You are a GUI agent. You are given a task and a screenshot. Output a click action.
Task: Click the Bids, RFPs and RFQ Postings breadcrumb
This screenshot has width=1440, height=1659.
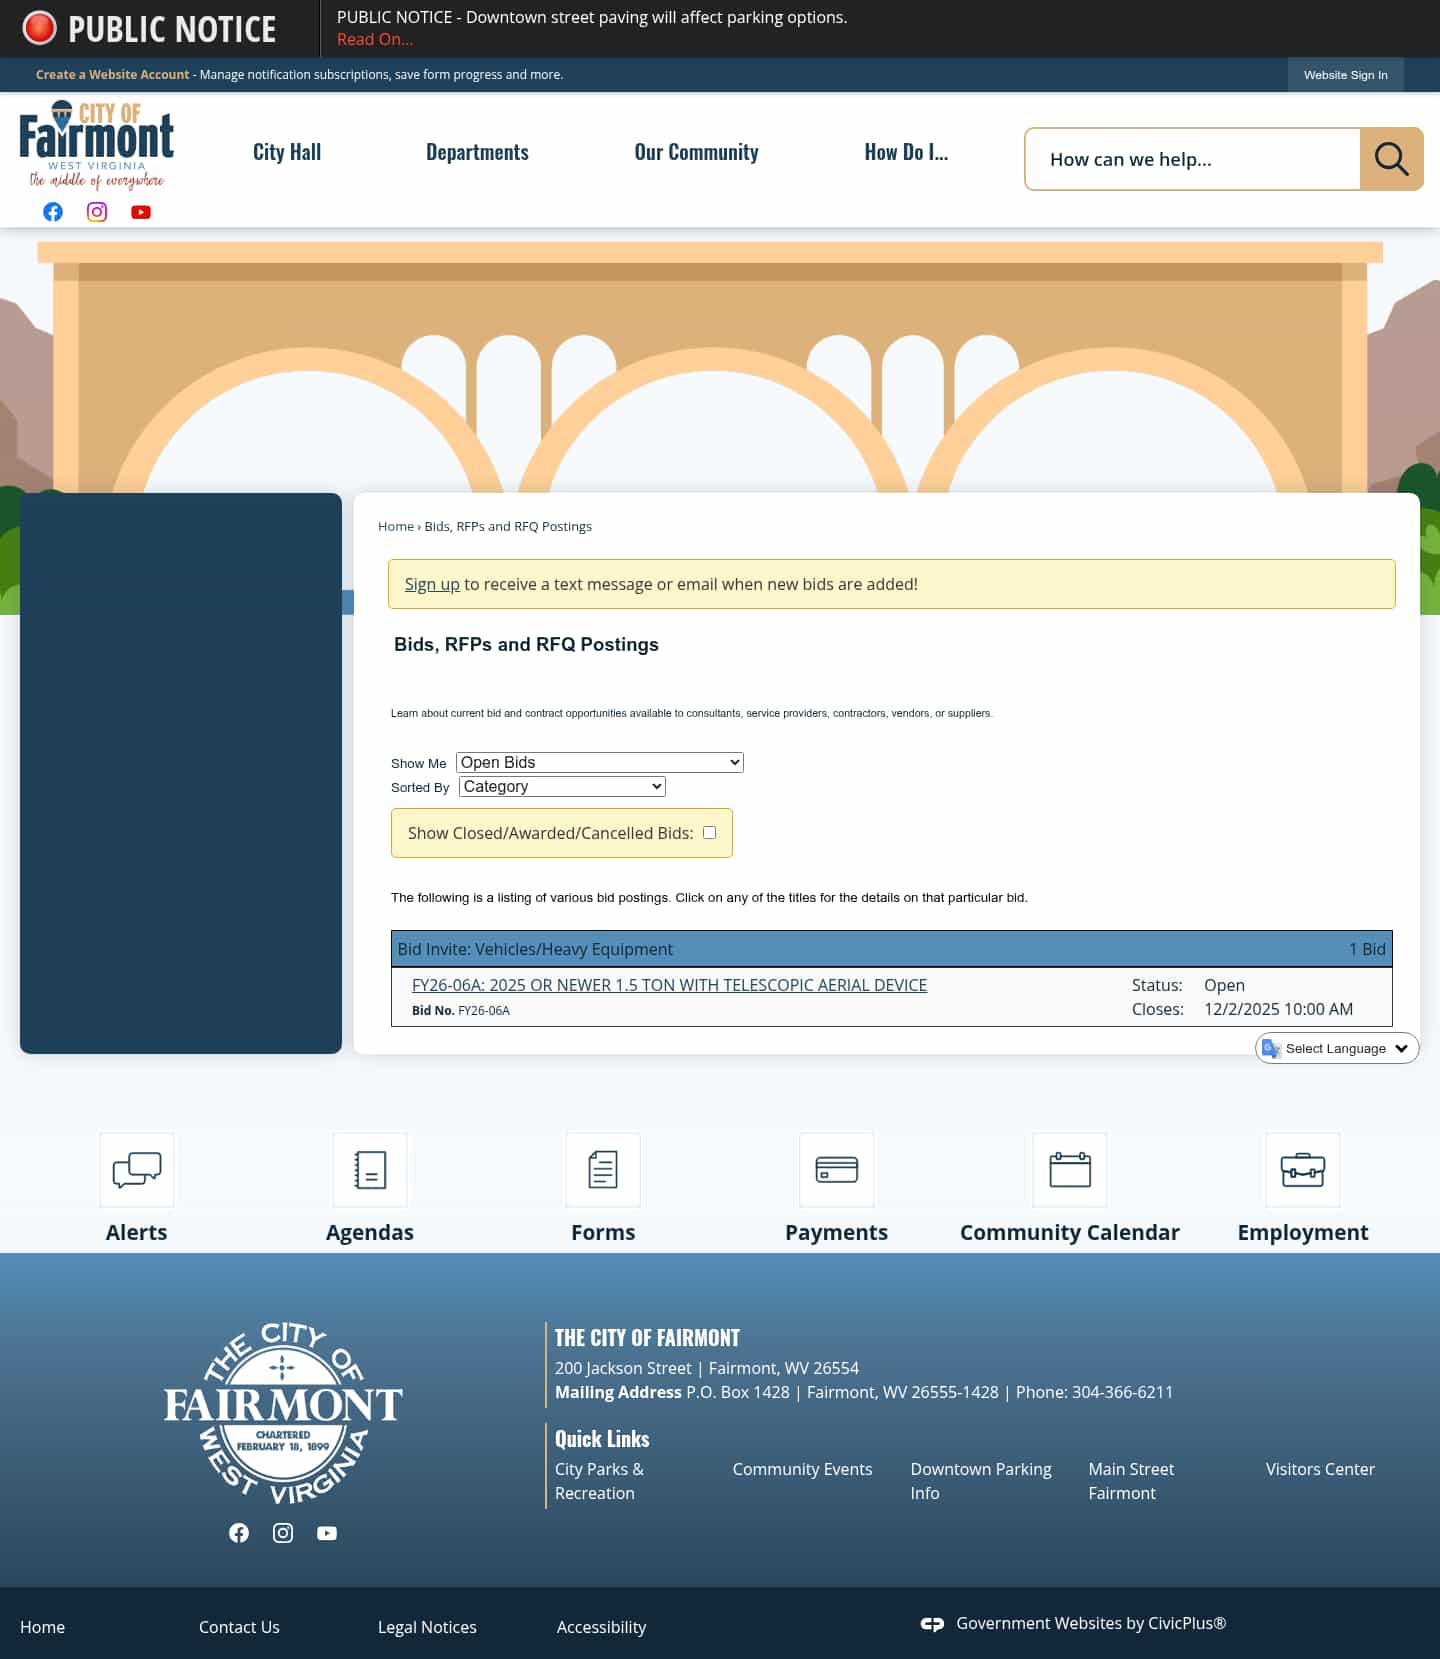click(508, 526)
